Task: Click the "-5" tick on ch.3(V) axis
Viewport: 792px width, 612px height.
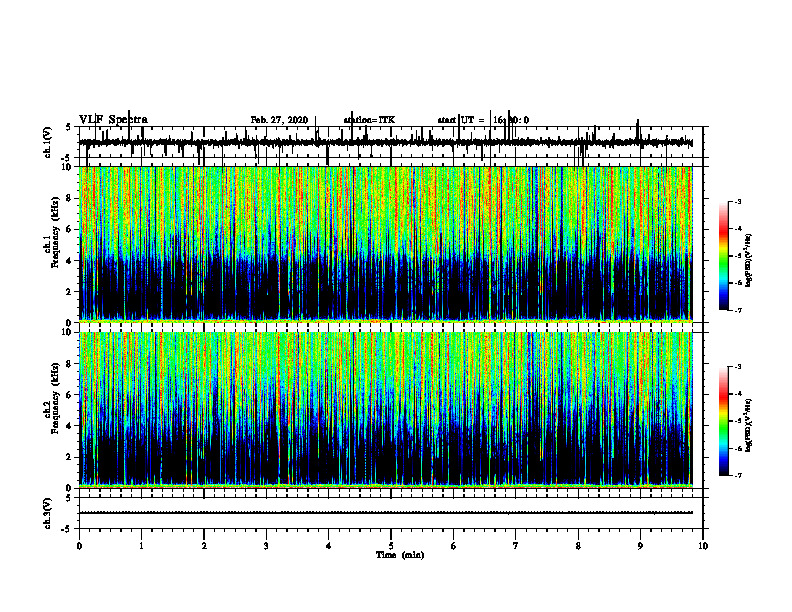Action: [66, 529]
